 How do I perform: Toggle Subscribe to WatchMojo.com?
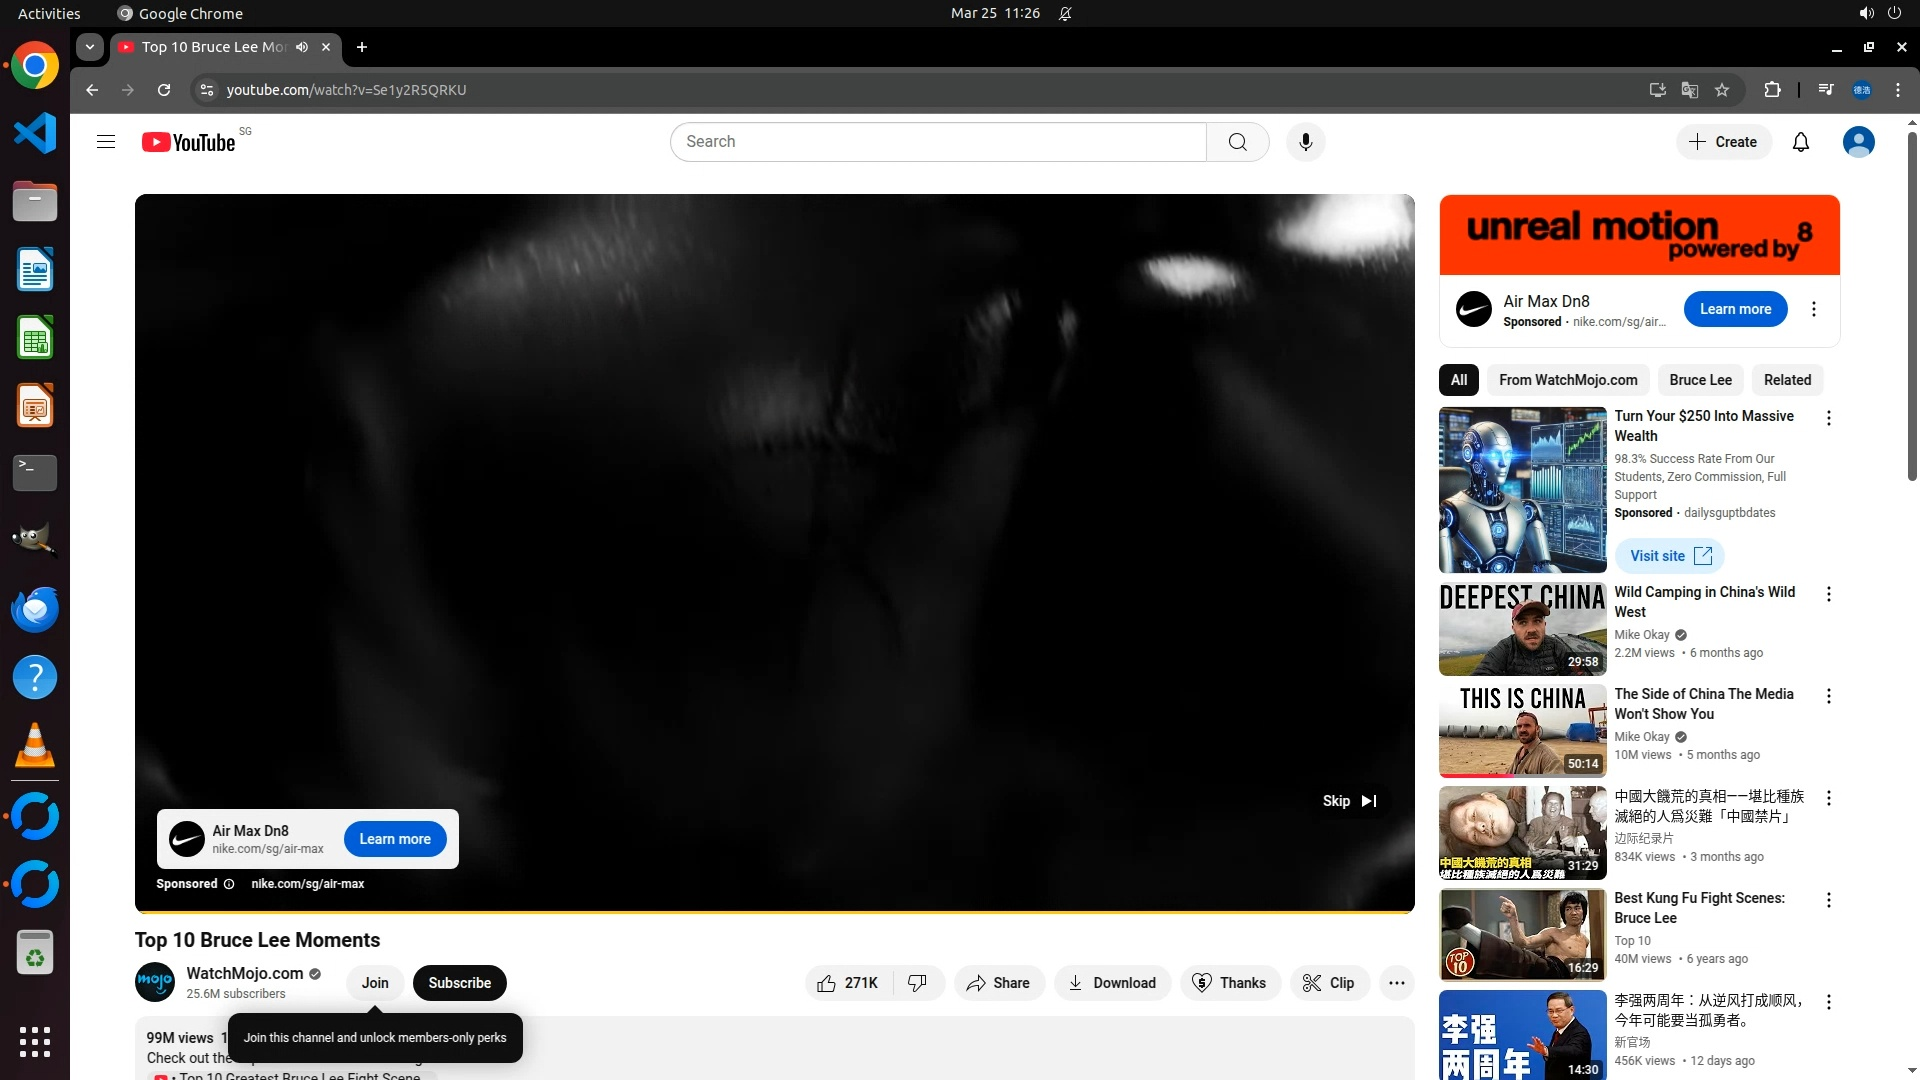459,983
